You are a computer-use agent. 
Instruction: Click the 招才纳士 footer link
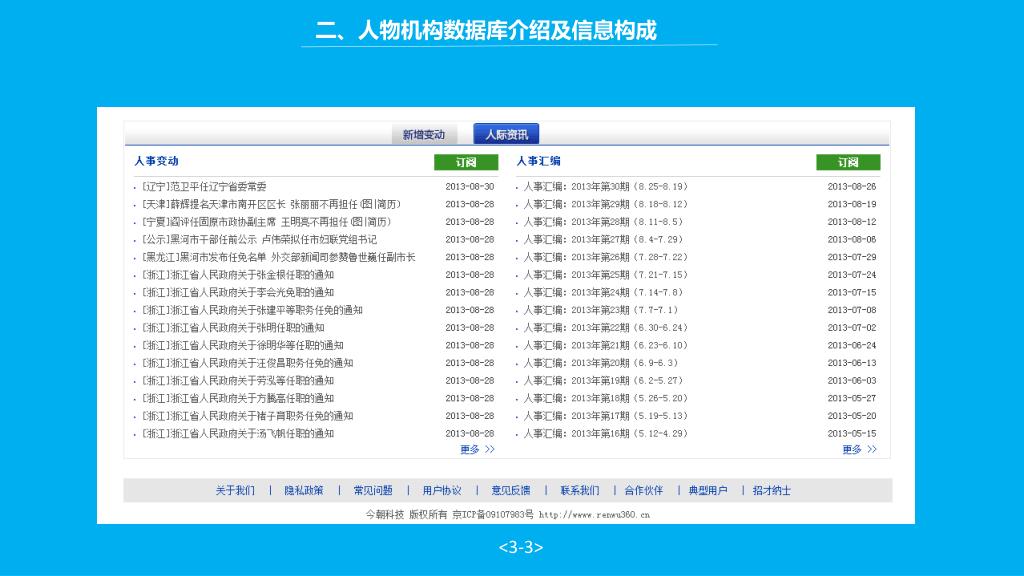point(771,491)
